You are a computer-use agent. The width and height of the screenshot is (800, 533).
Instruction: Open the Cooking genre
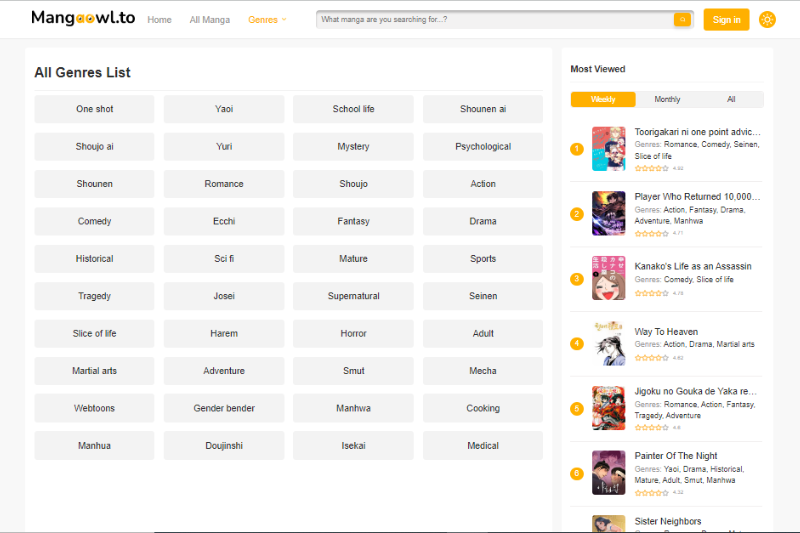click(x=483, y=408)
